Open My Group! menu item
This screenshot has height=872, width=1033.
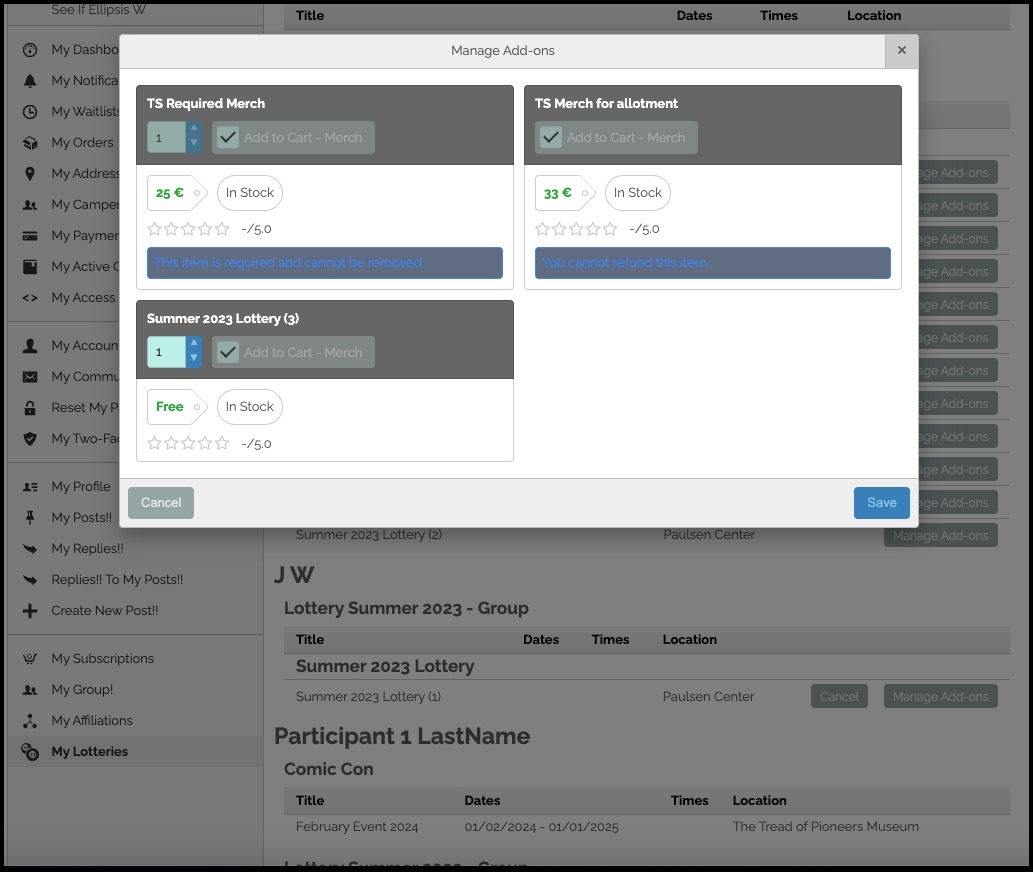[82, 690]
